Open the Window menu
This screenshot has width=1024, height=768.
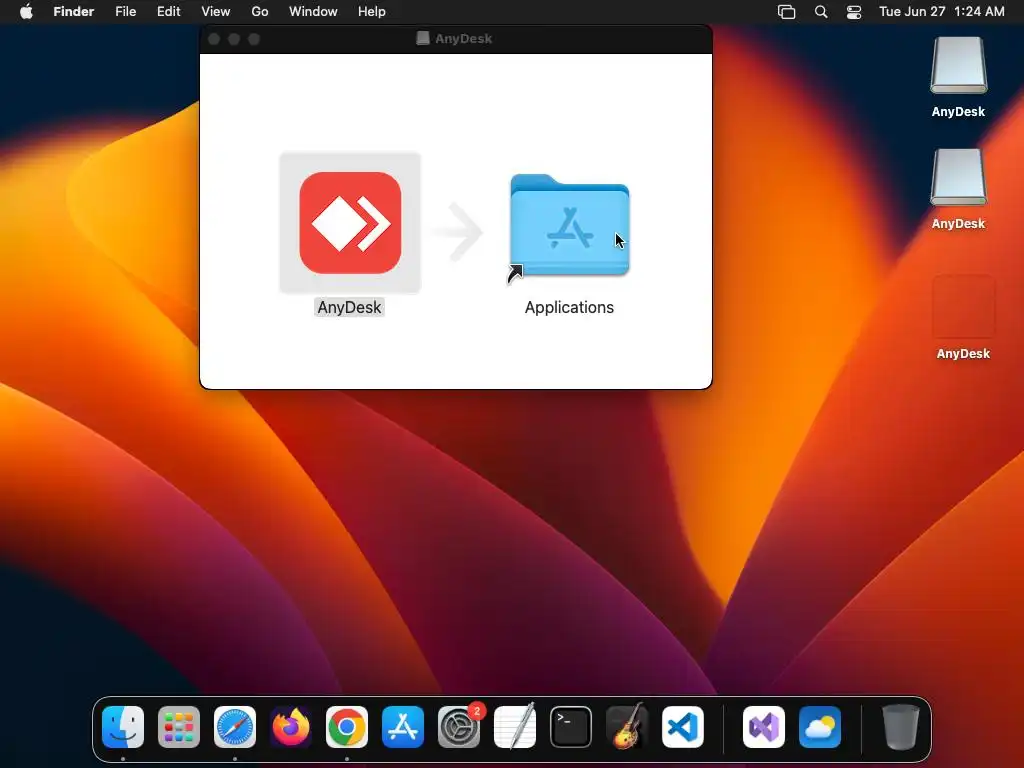tap(313, 12)
